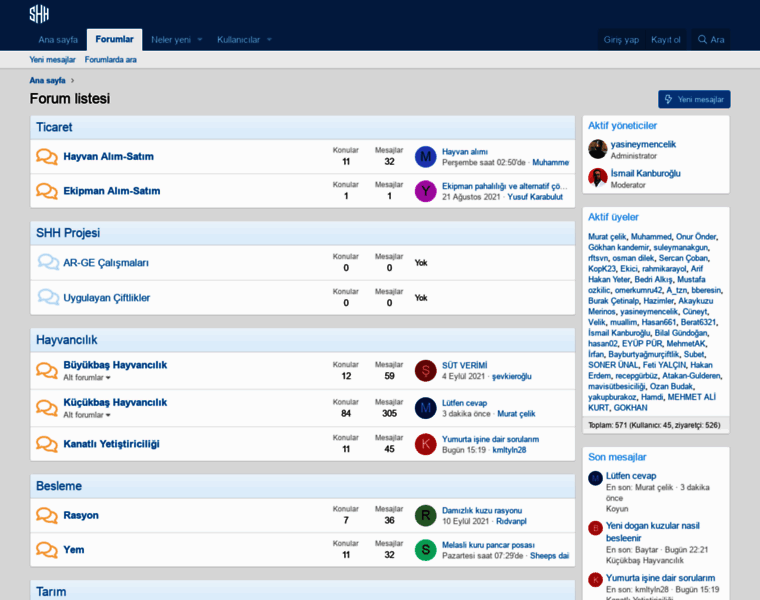Viewport: 760px width, 600px height.
Task: Click the AR-GE Çalışmaları forum speech-bubble icon
Action: 48,262
